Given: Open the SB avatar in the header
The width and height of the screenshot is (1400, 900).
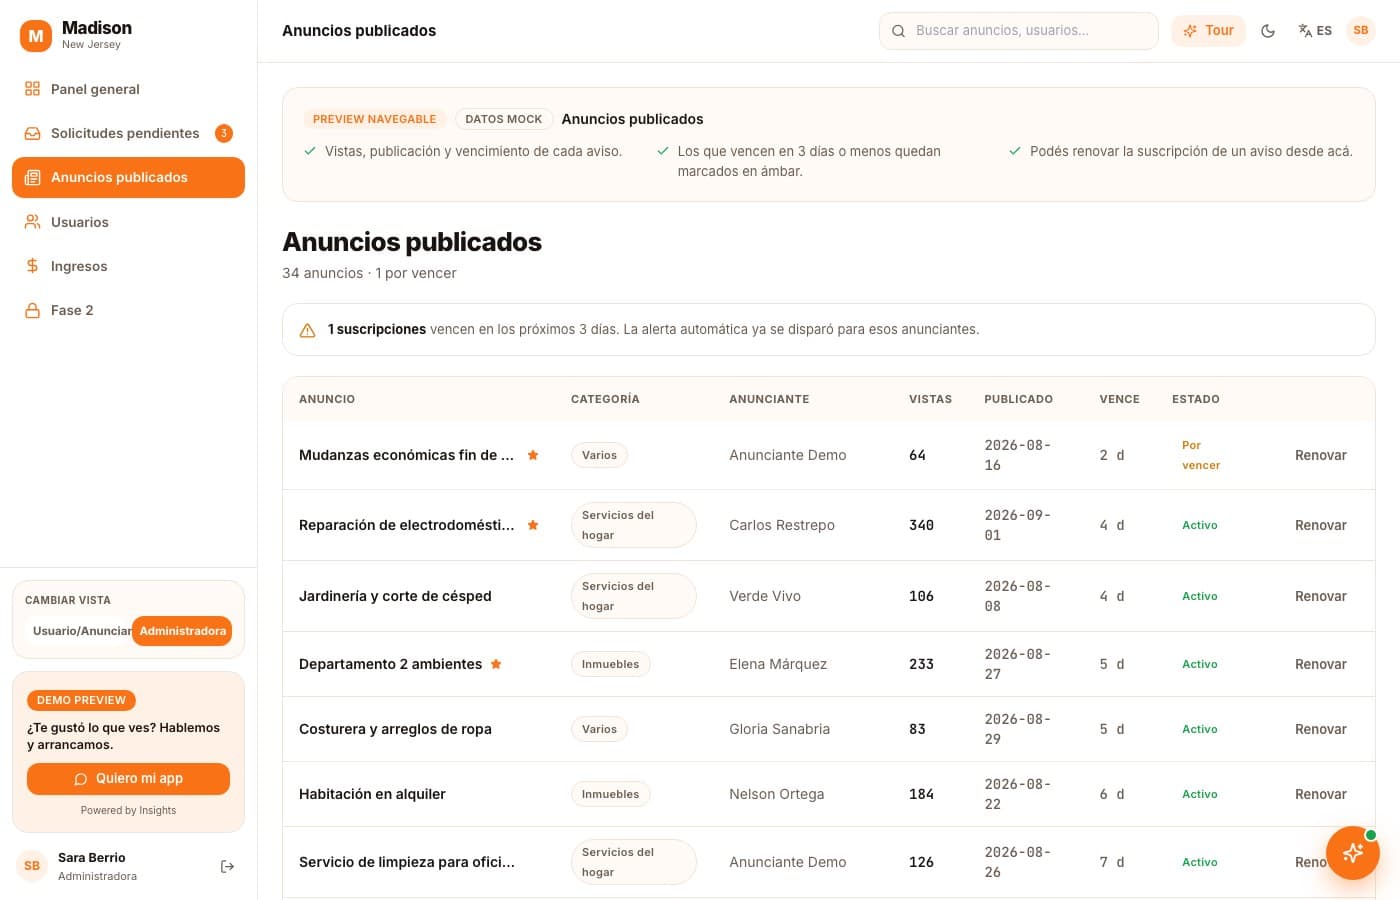Looking at the screenshot, I should pos(1361,31).
